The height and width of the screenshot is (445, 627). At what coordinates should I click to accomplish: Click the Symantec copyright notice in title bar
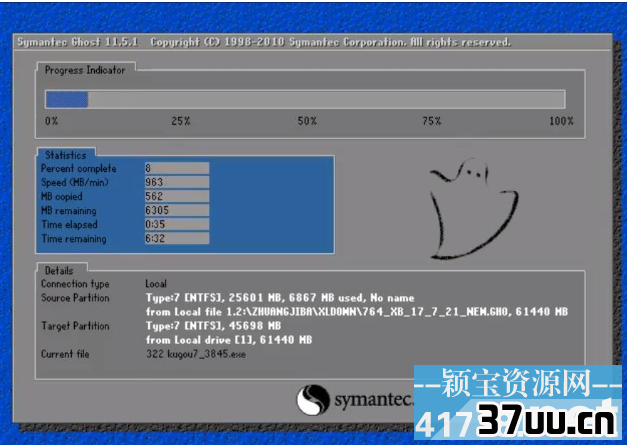click(x=331, y=42)
